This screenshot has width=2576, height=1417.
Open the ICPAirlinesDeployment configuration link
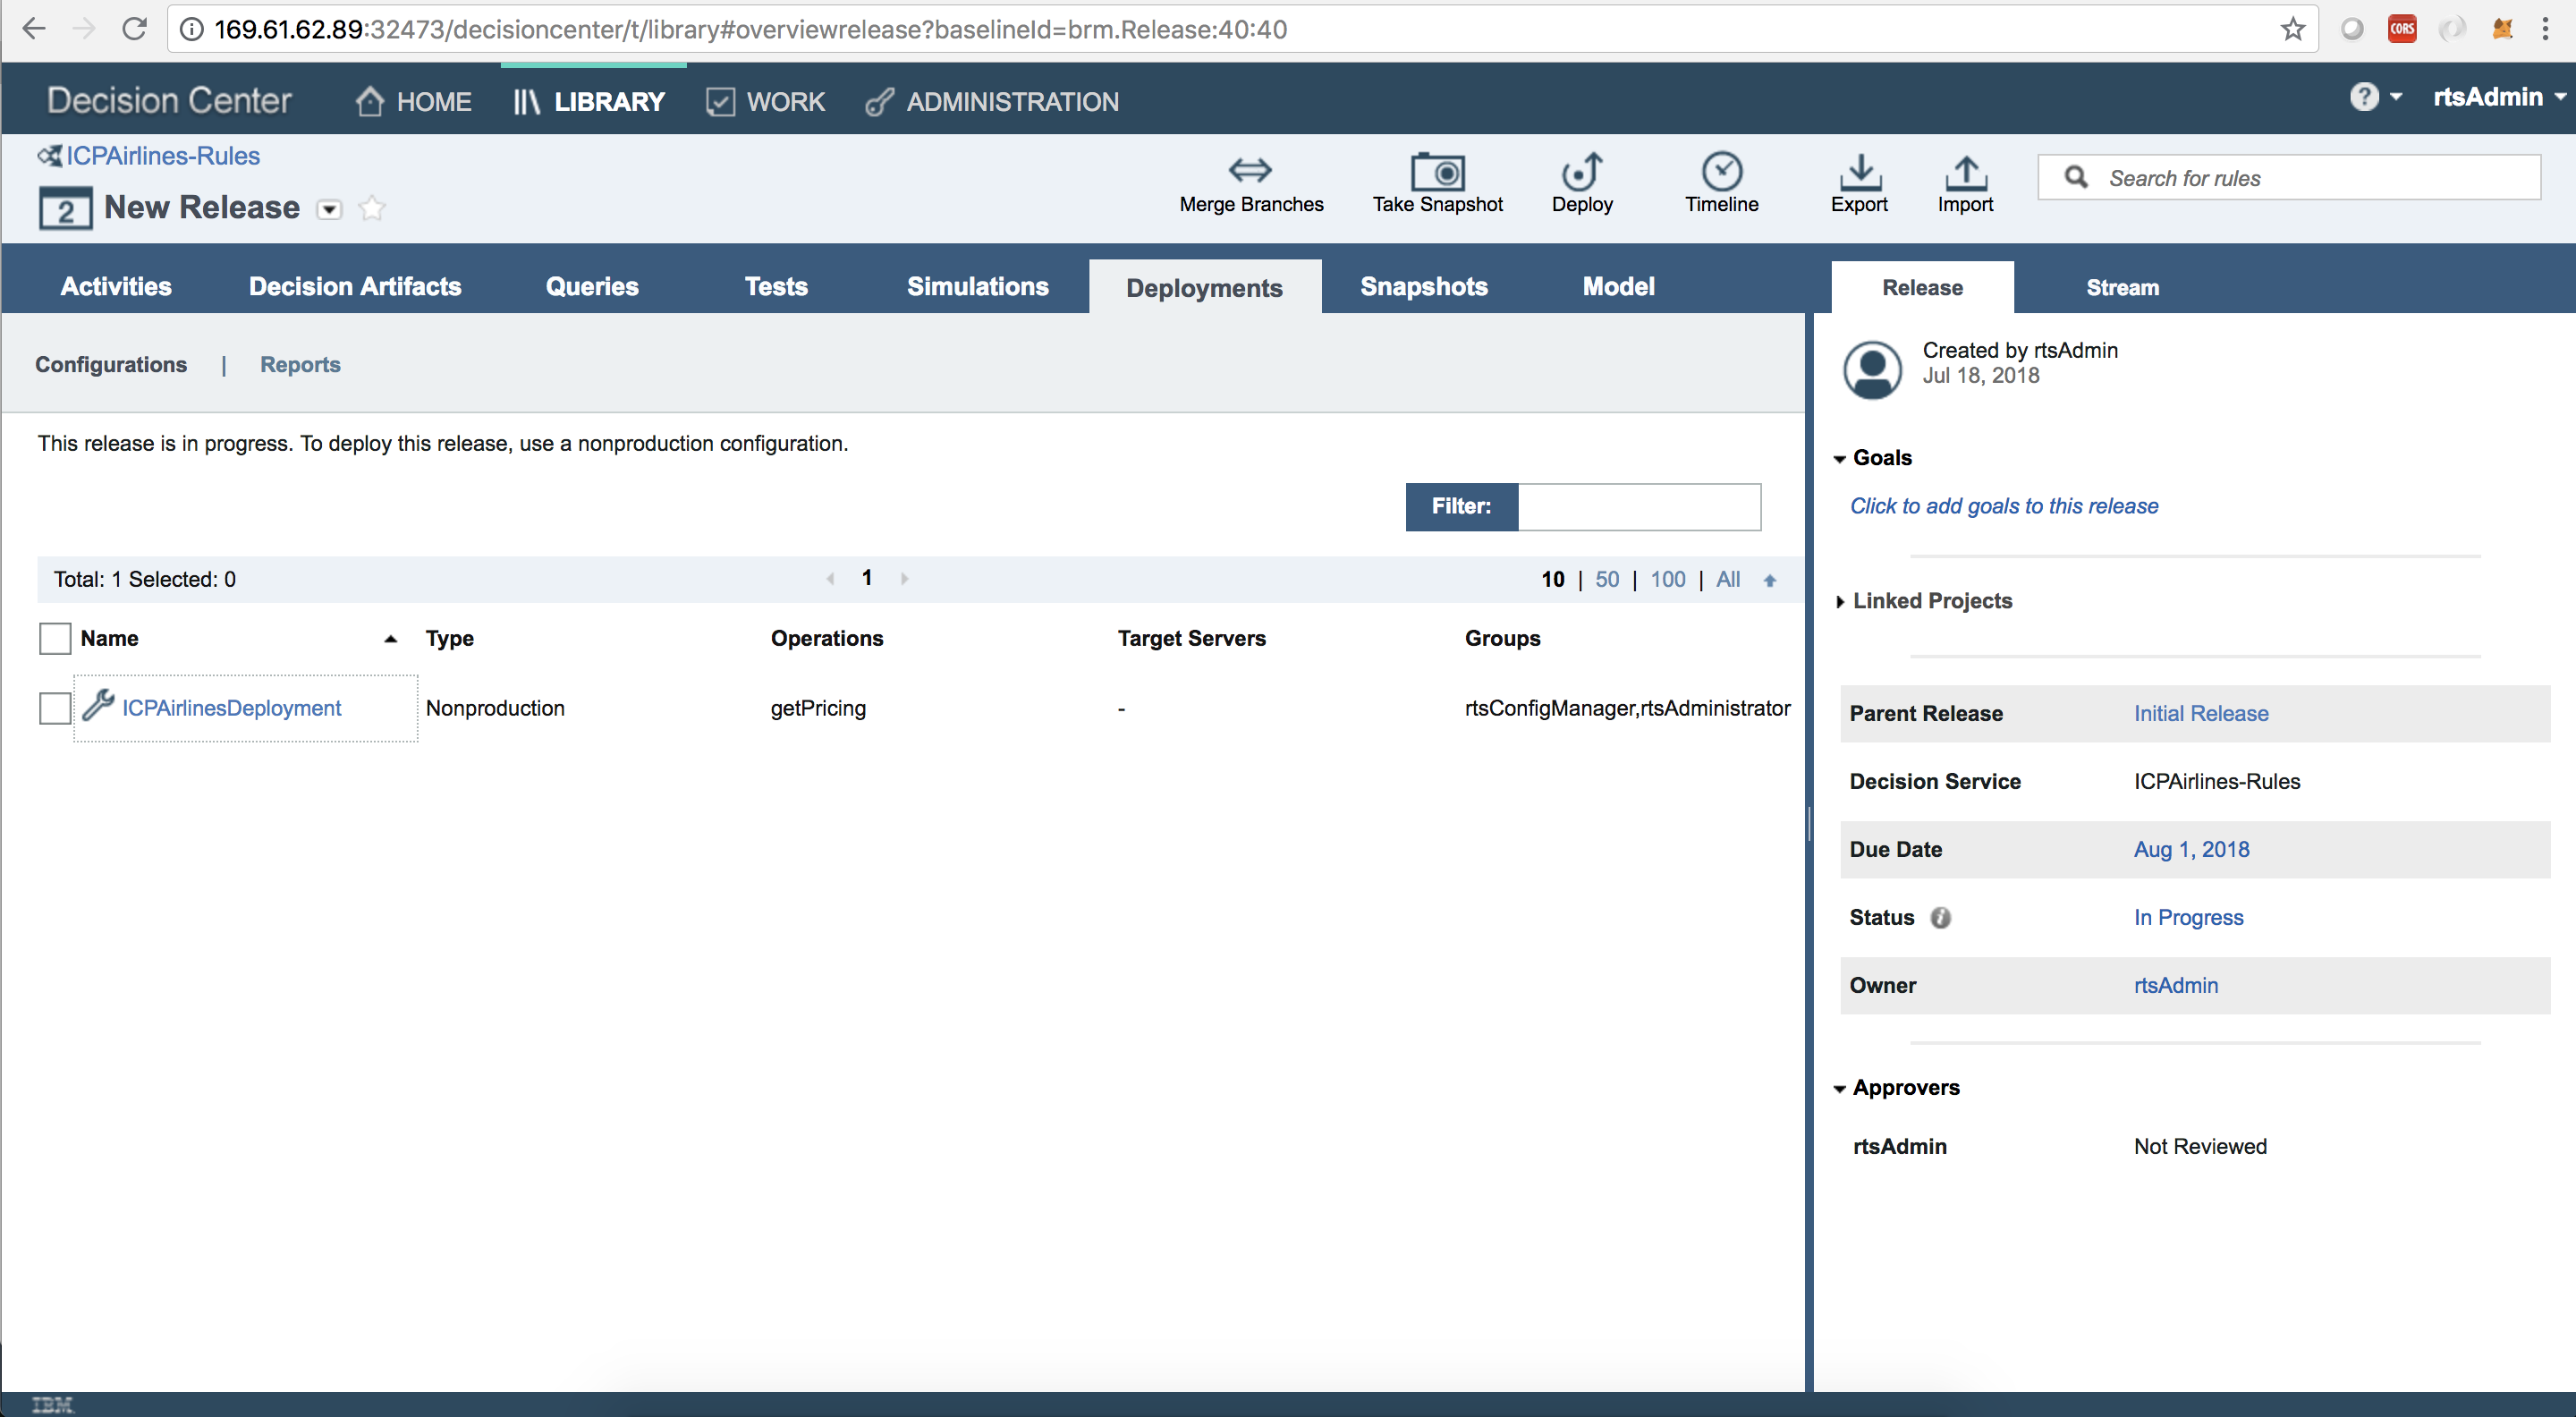click(231, 708)
